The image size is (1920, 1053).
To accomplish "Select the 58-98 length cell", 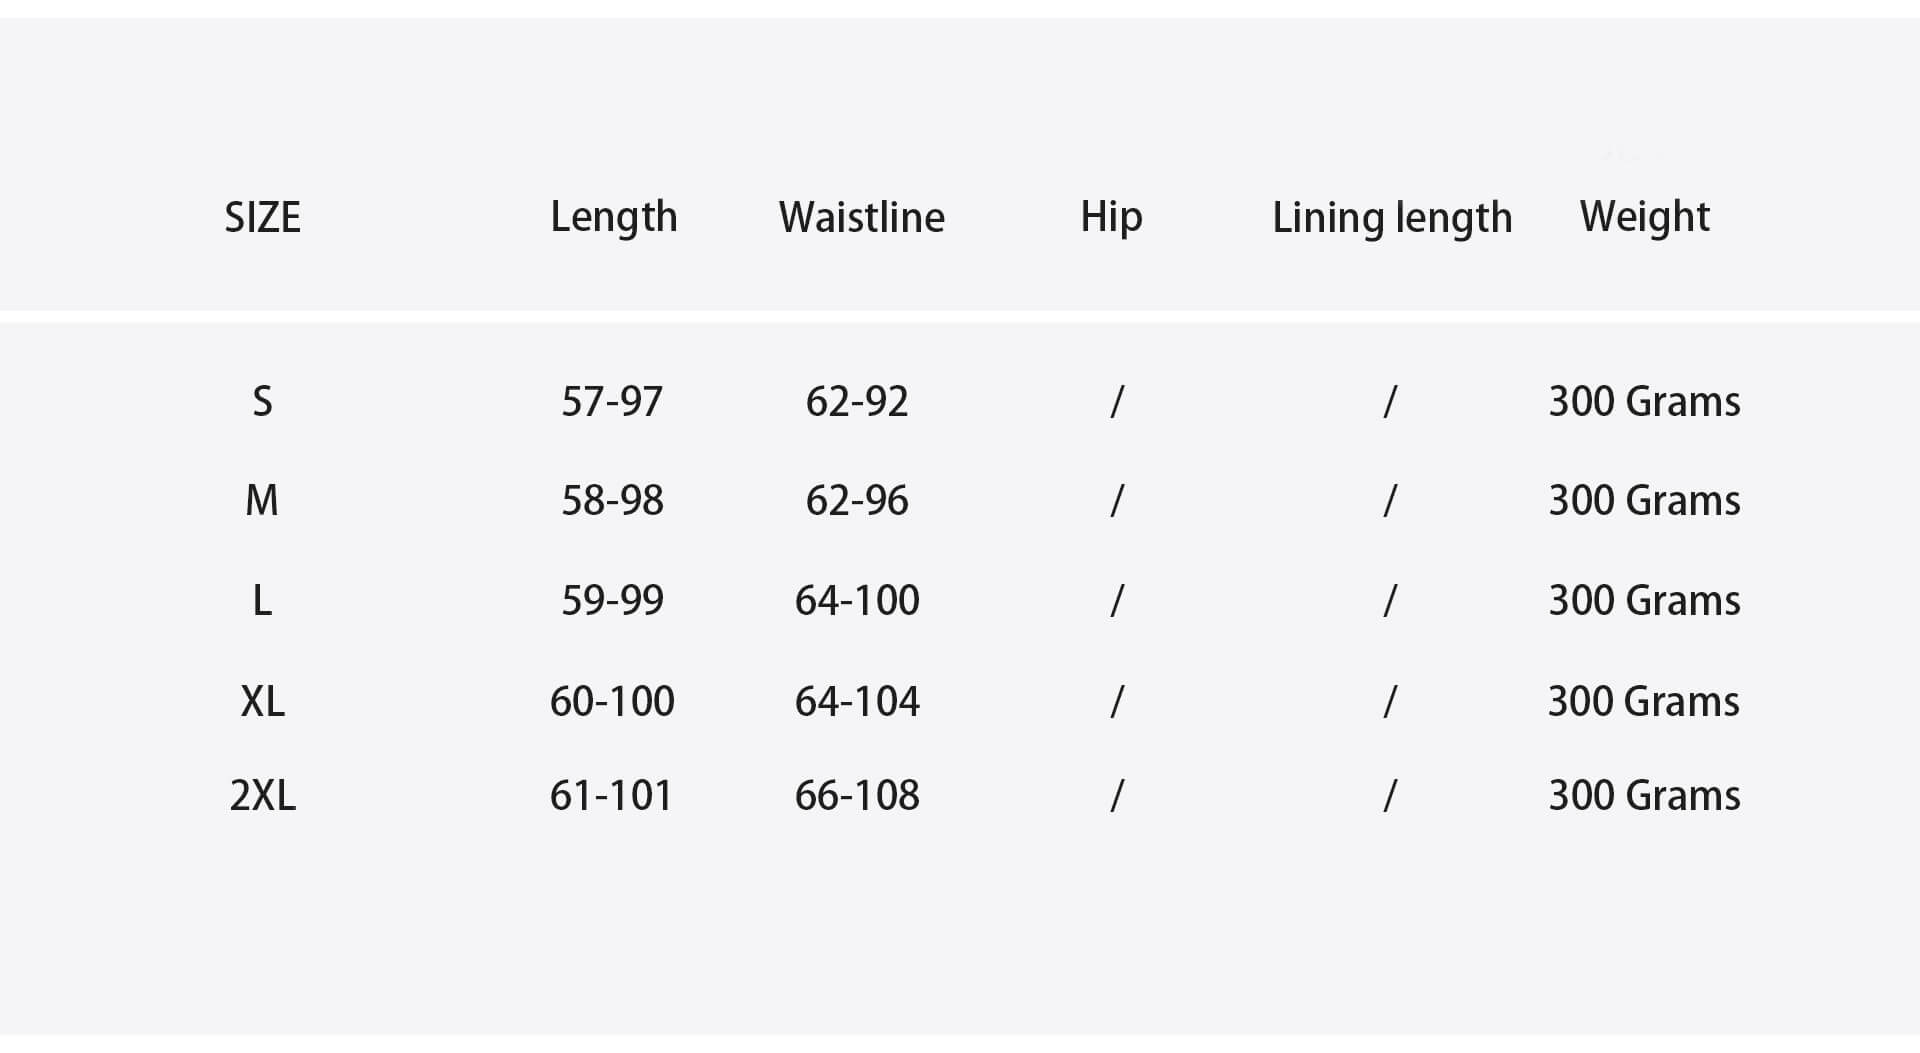I will click(612, 501).
